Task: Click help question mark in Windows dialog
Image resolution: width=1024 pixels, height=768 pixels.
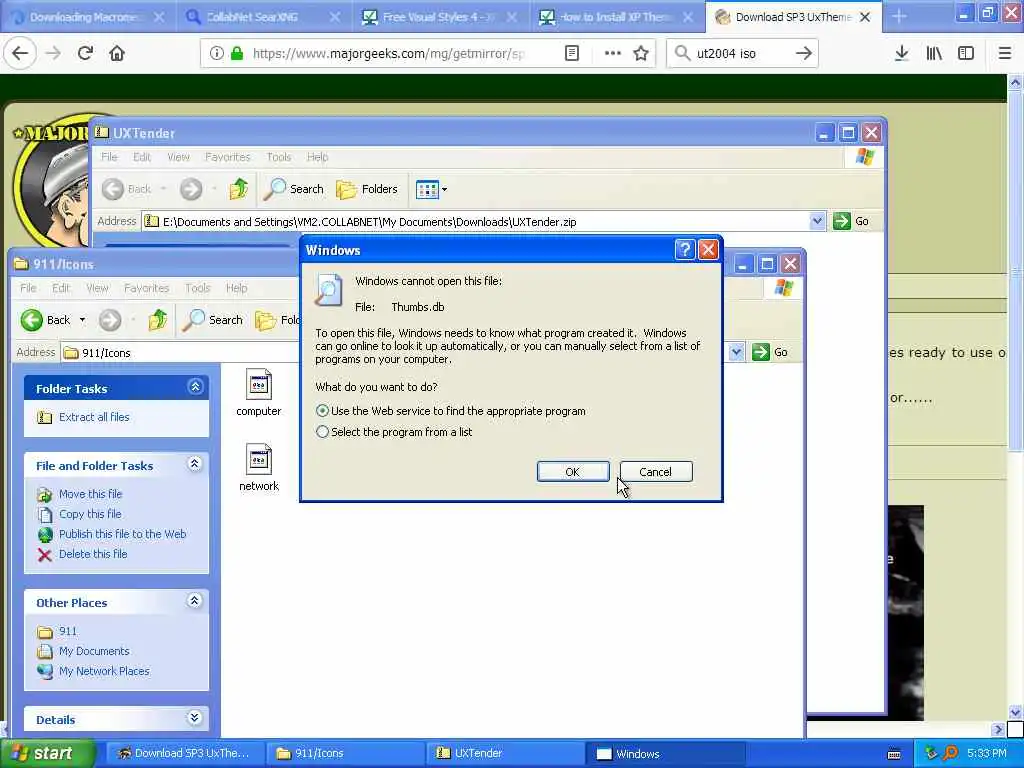Action: [684, 249]
